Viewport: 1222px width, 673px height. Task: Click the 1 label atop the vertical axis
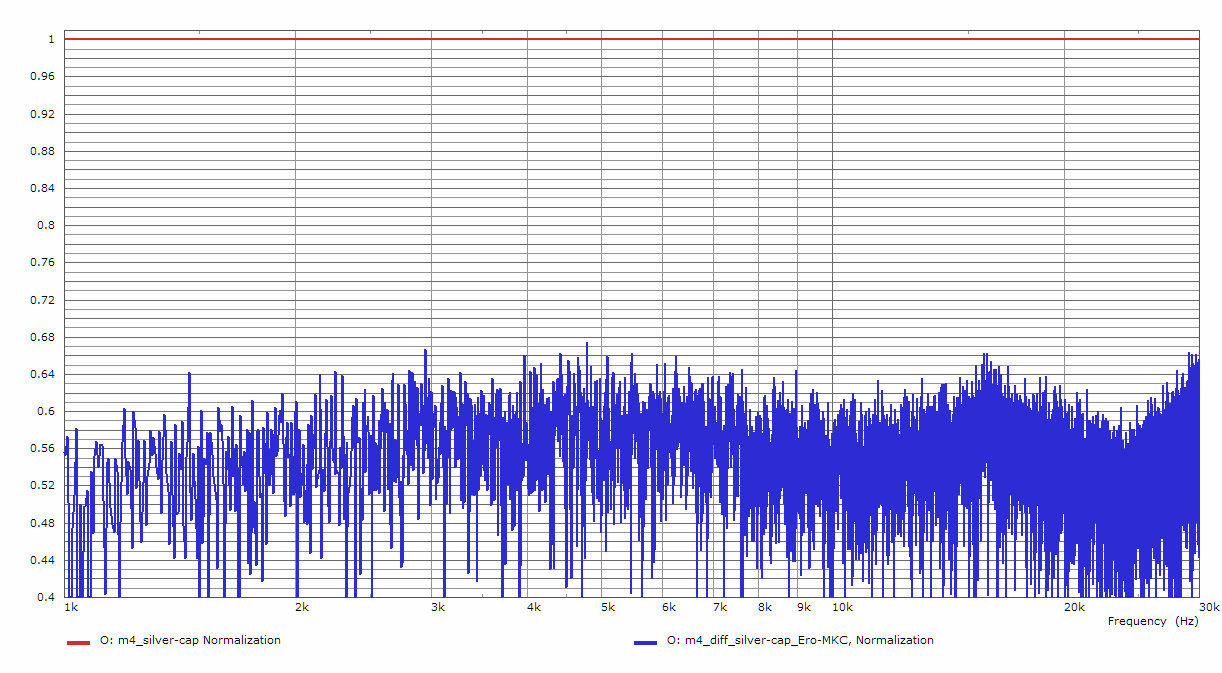[x=50, y=40]
